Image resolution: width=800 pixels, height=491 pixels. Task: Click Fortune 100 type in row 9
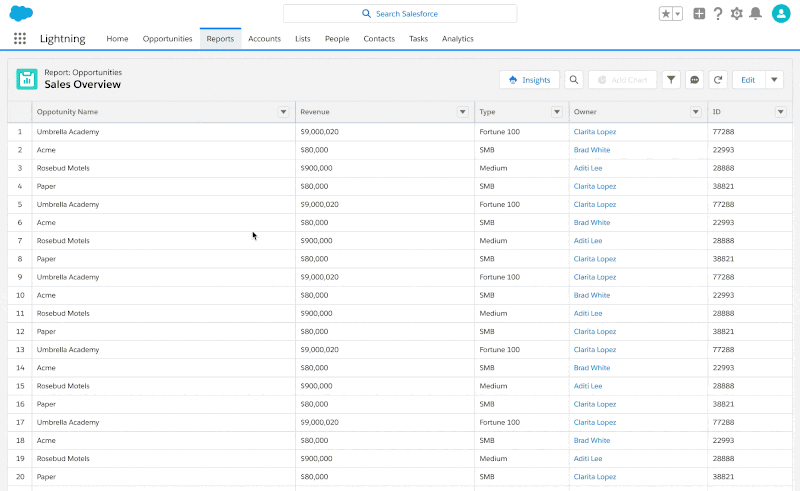coord(499,277)
